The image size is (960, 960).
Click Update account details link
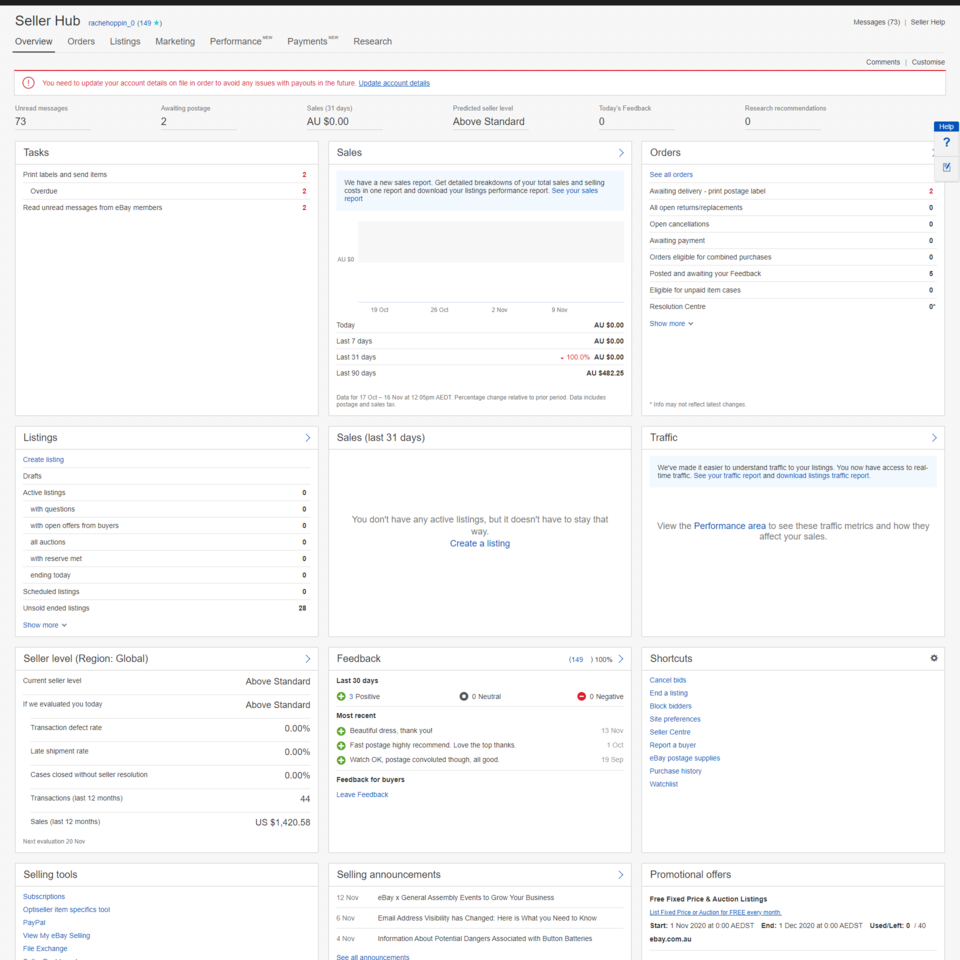[394, 83]
